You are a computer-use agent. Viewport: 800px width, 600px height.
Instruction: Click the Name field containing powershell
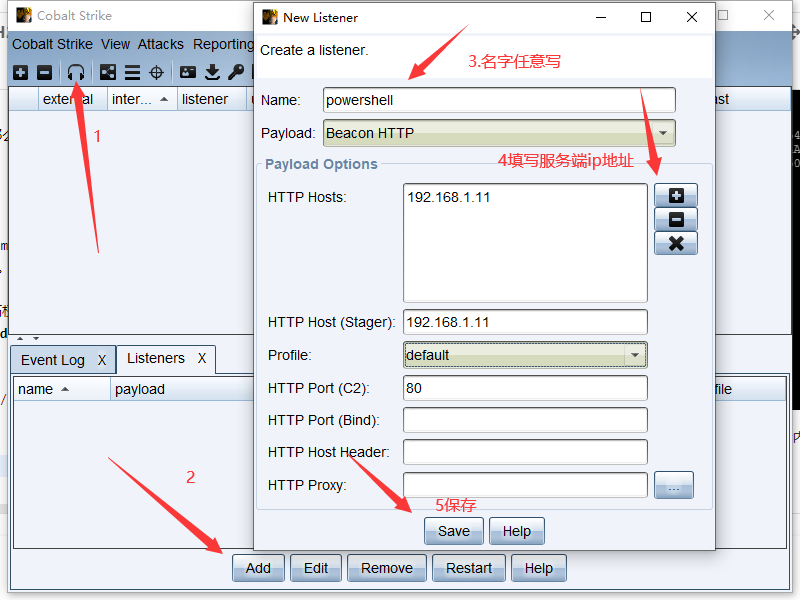(499, 100)
